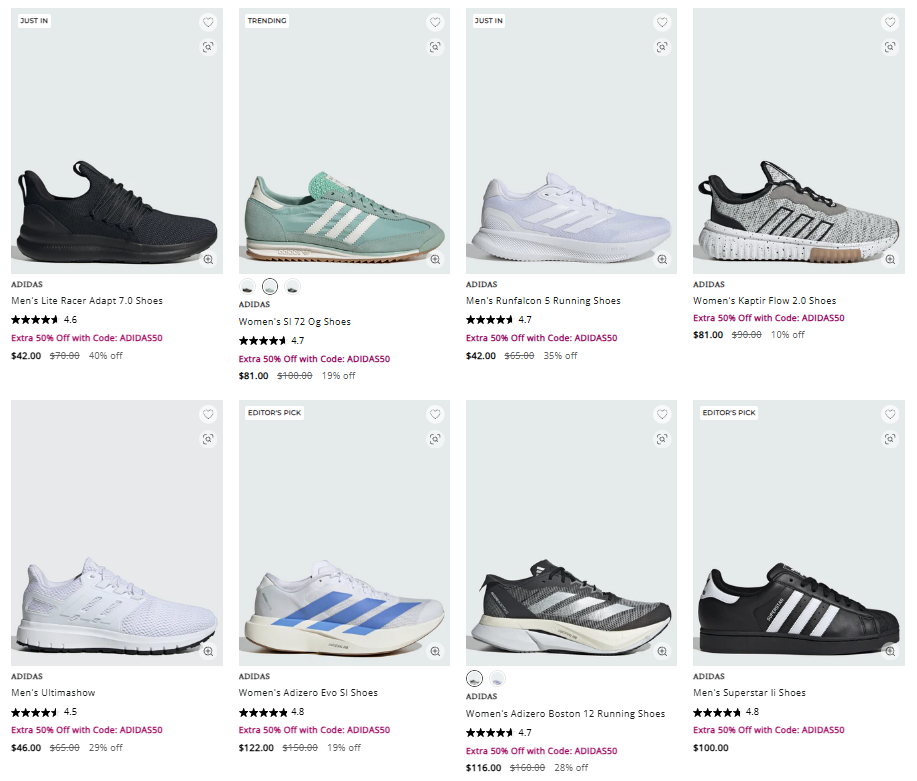Image resolution: width=917 pixels, height=781 pixels.
Task: Click the TRENDING badge on SI 72 Og Shoes
Action: 266,19
